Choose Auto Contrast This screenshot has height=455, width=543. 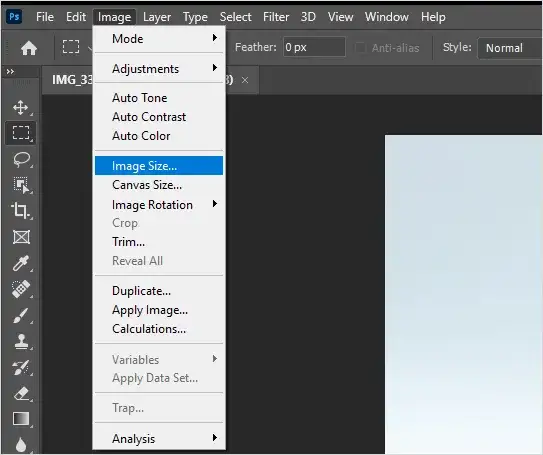pos(159,117)
